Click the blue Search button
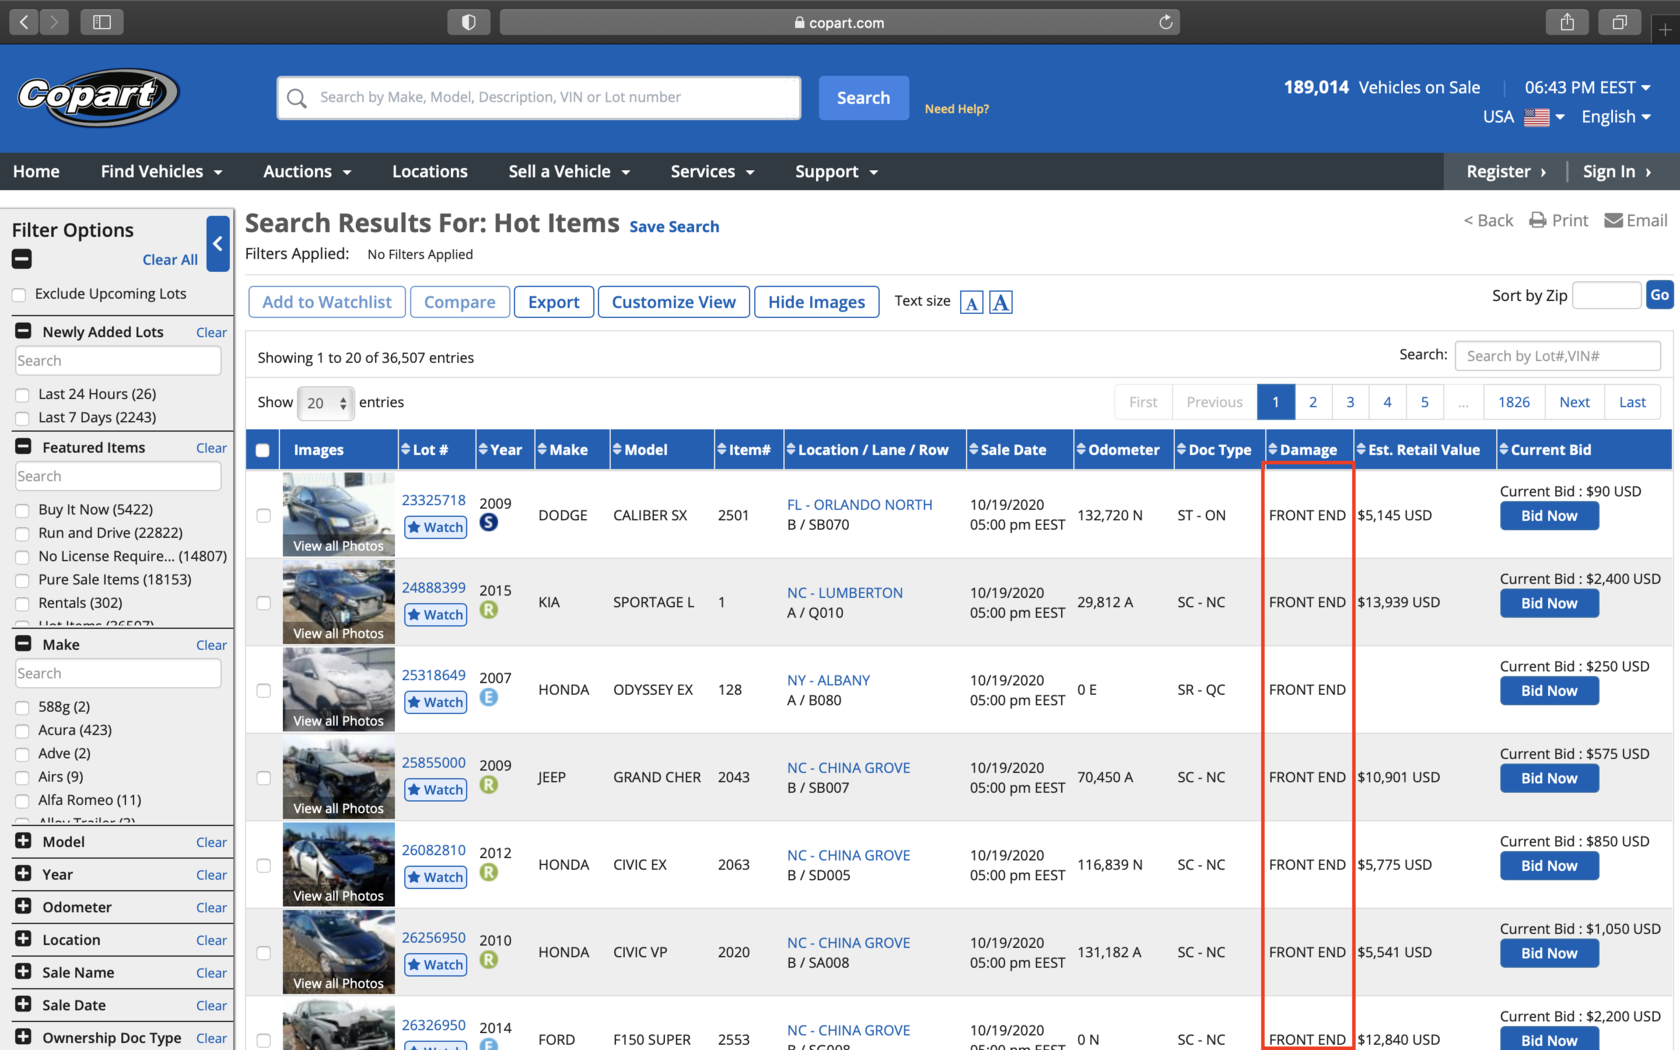 (x=864, y=98)
